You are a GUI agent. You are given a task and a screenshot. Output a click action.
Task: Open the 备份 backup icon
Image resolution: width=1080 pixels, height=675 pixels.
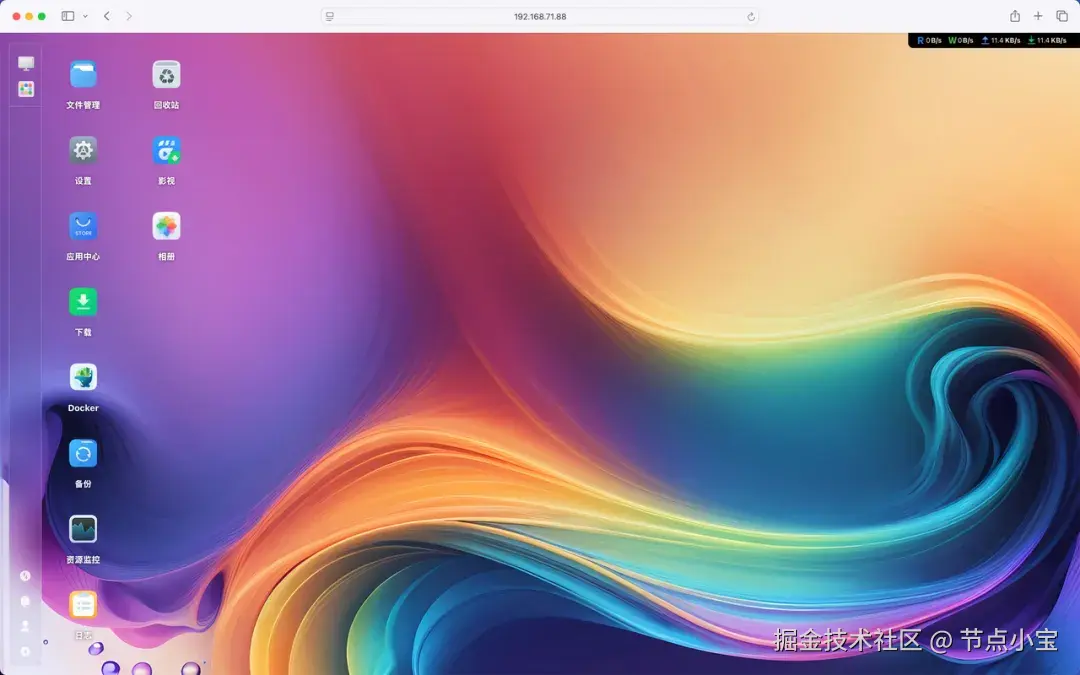point(83,453)
